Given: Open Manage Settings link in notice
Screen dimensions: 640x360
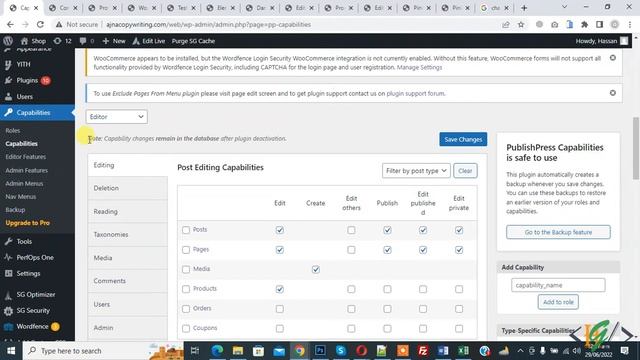Looking at the screenshot, I should click(x=419, y=67).
